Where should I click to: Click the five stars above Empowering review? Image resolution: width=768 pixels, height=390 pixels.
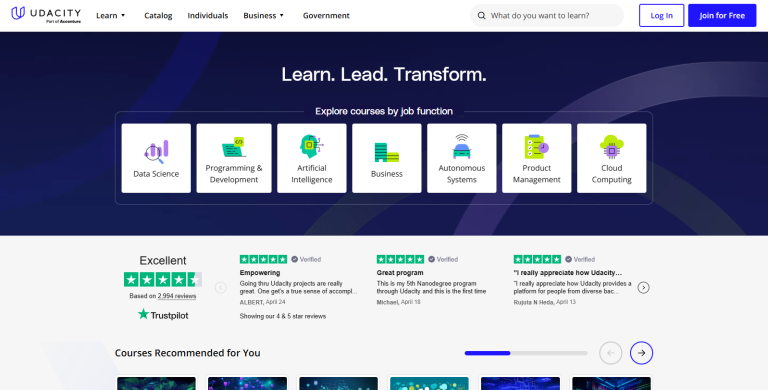coord(263,259)
